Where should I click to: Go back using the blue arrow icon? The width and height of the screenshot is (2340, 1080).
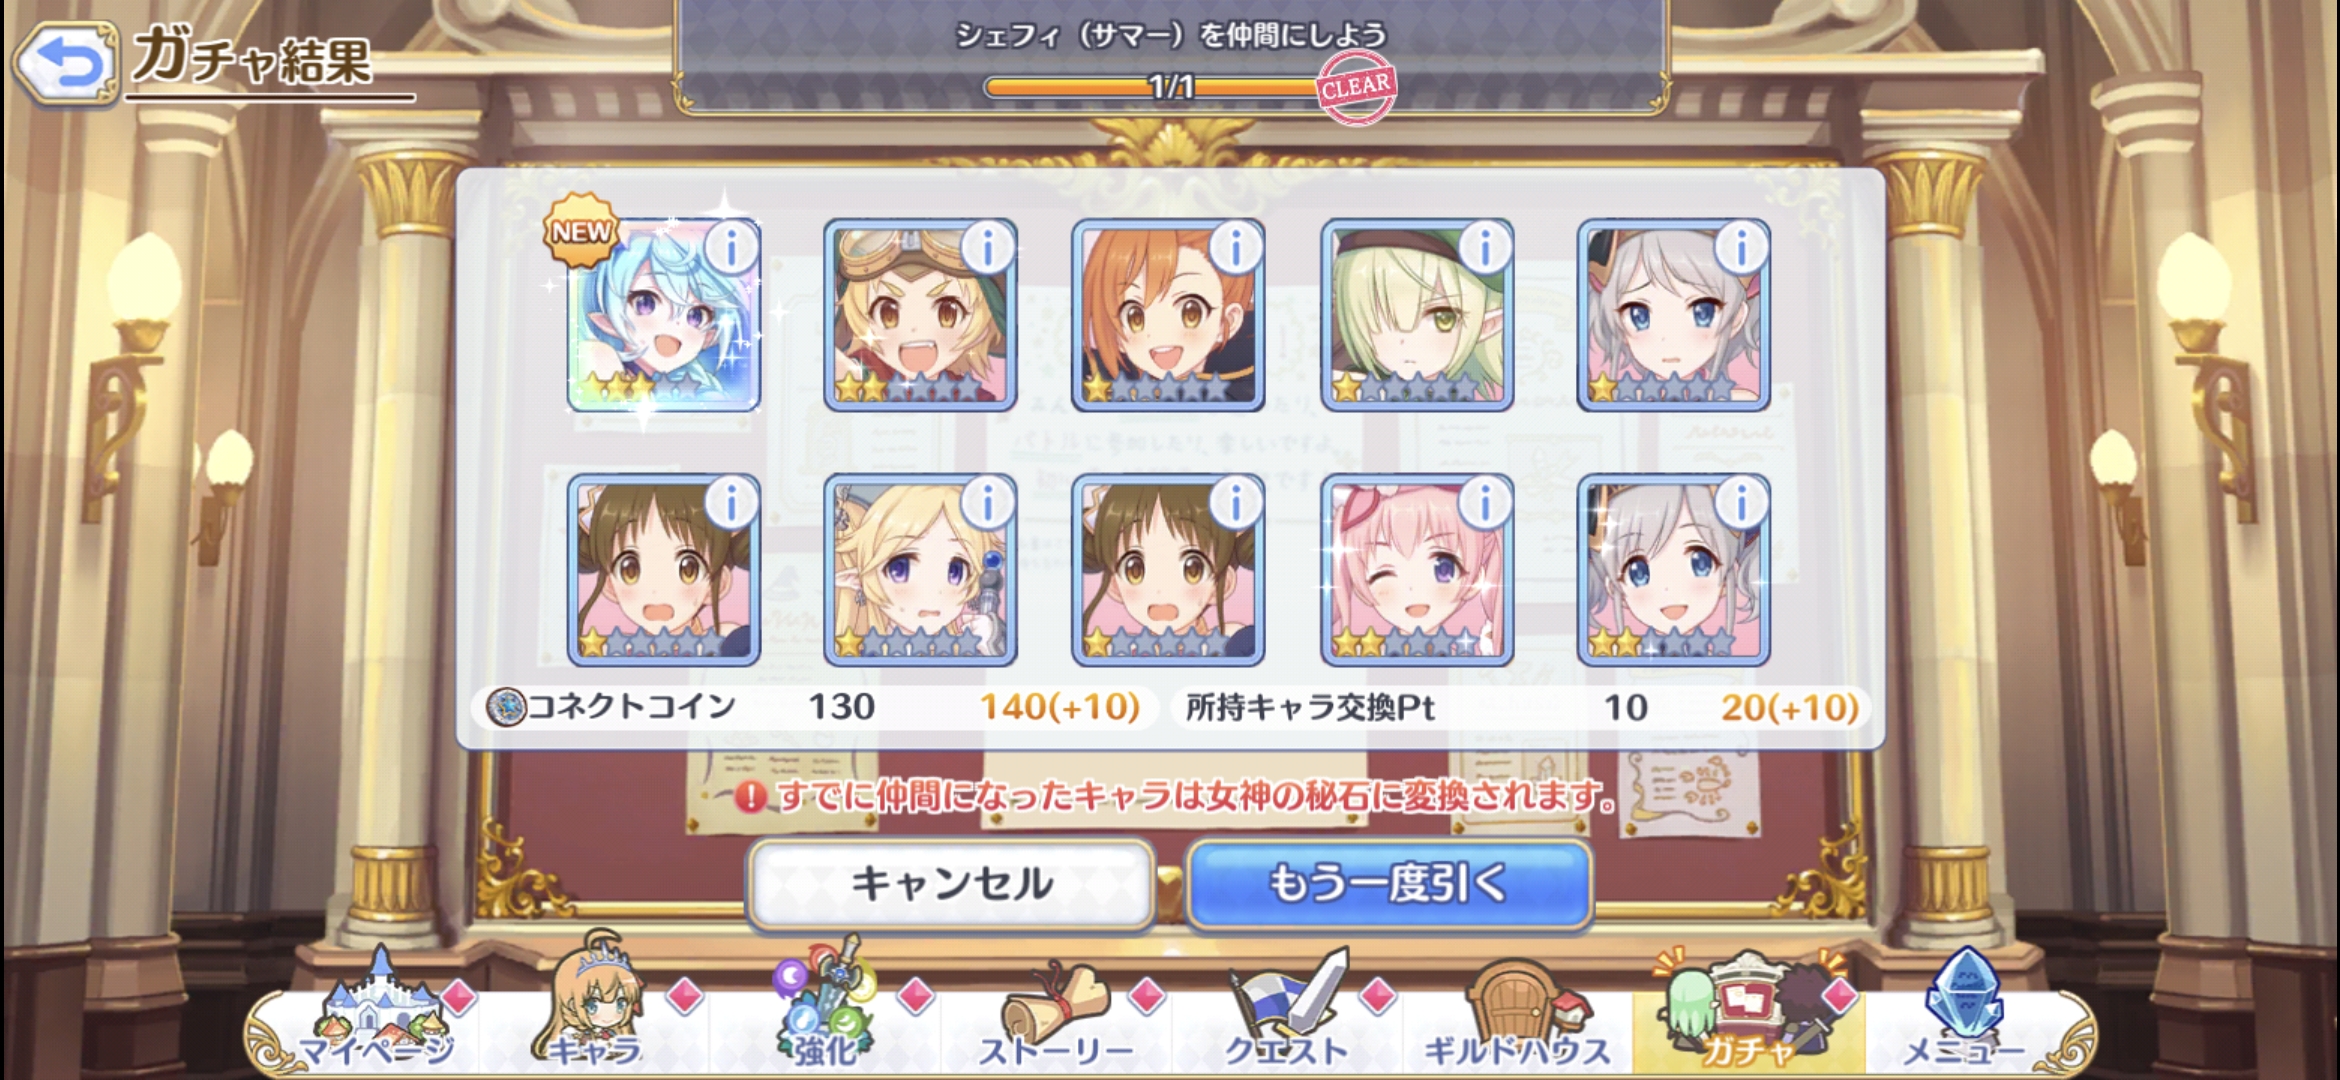point(65,64)
